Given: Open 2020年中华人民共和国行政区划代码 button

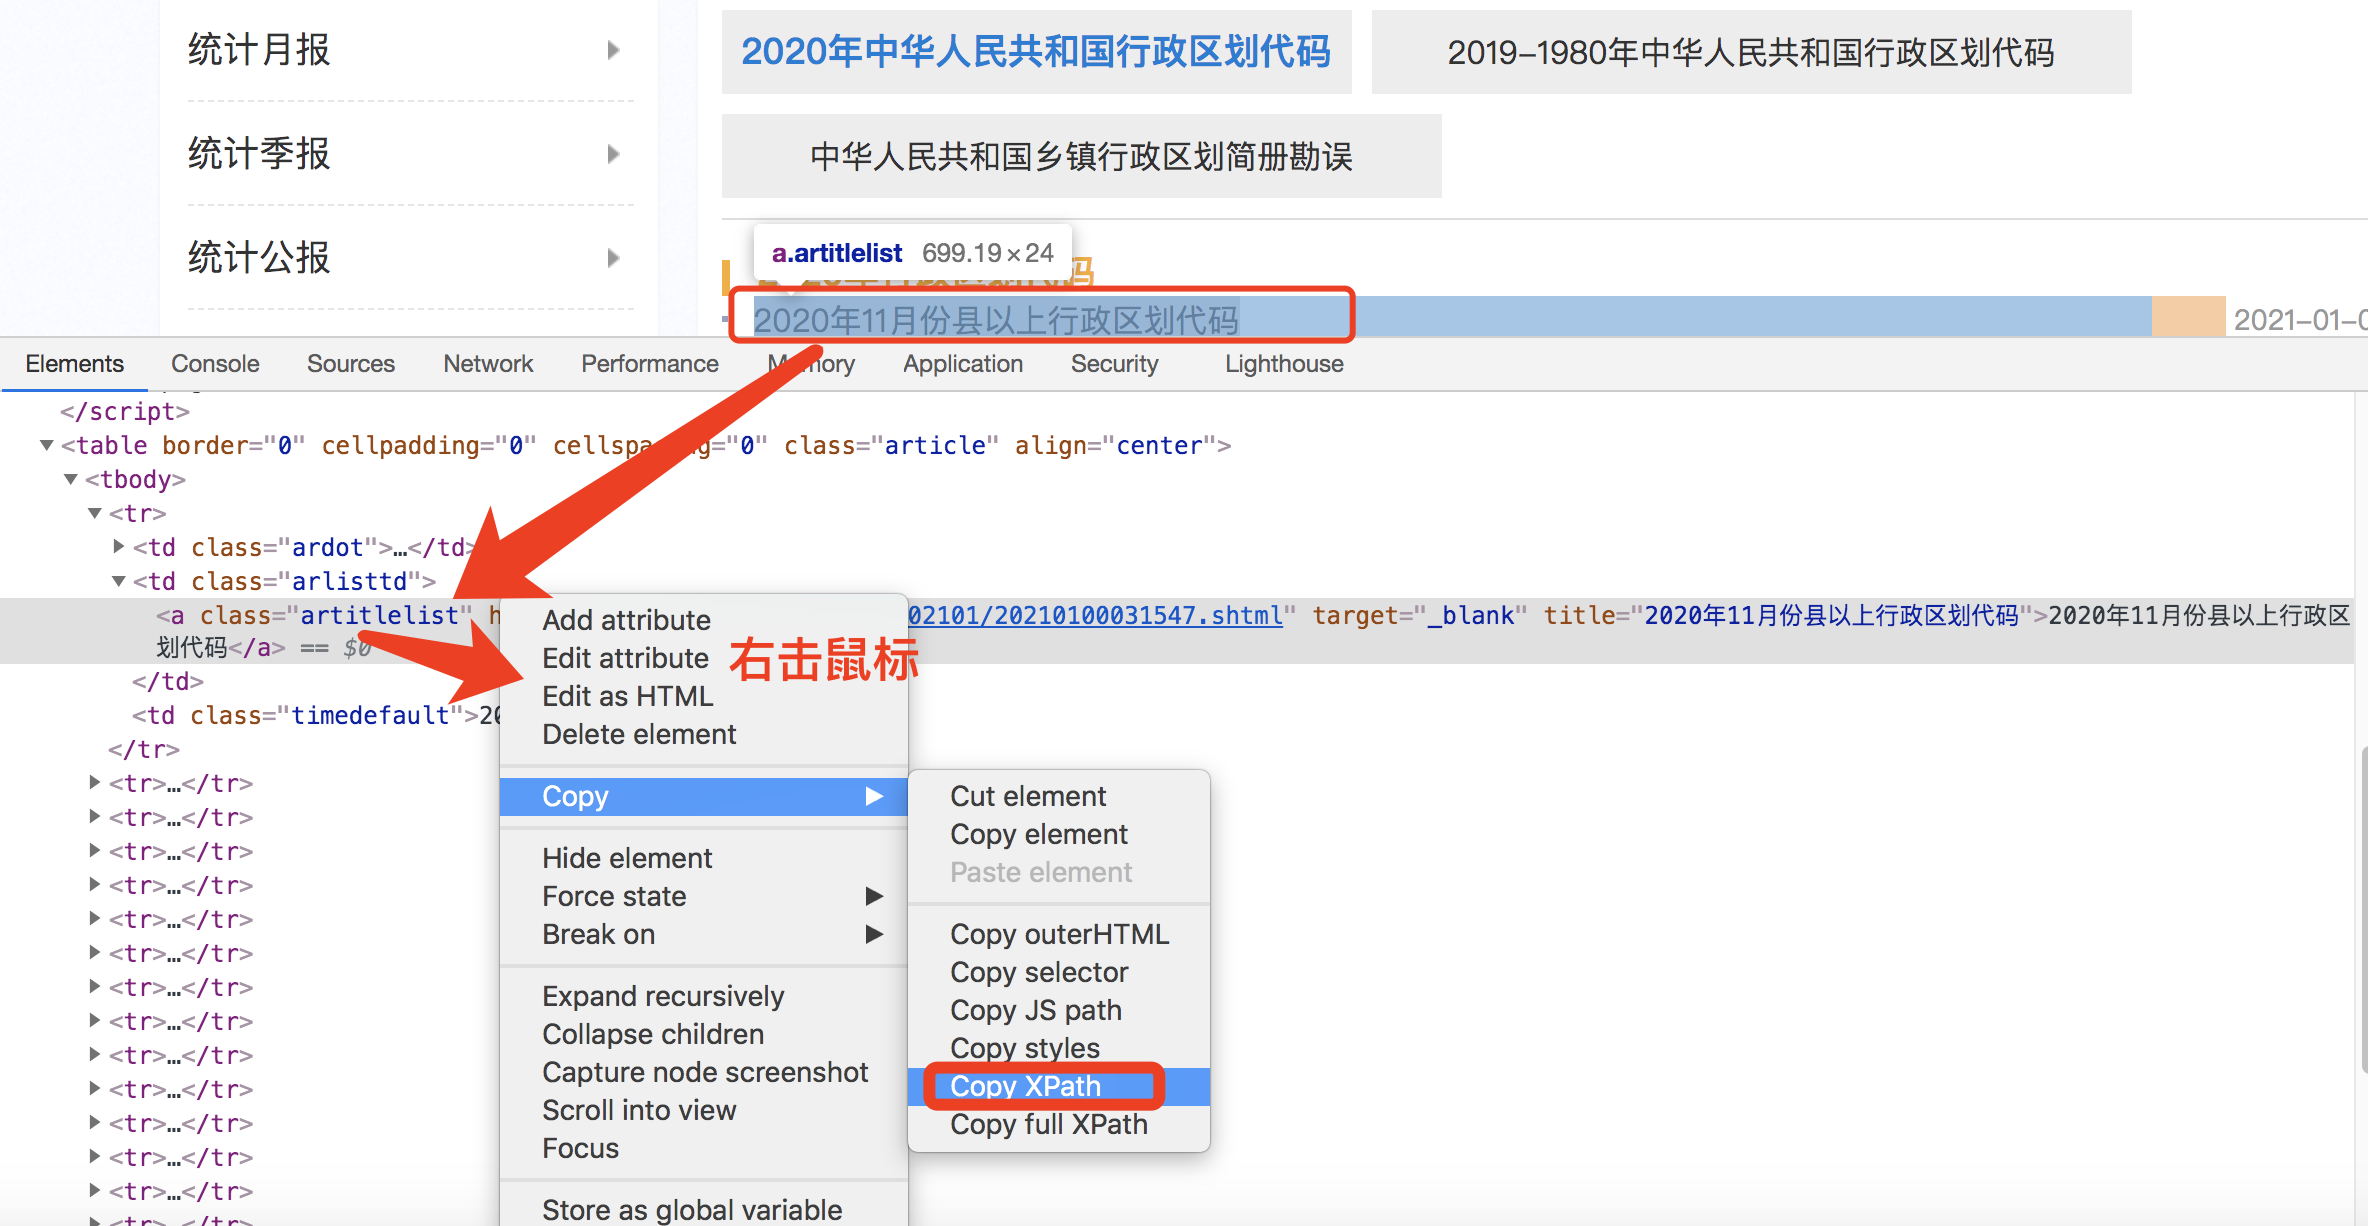Looking at the screenshot, I should coord(1036,52).
